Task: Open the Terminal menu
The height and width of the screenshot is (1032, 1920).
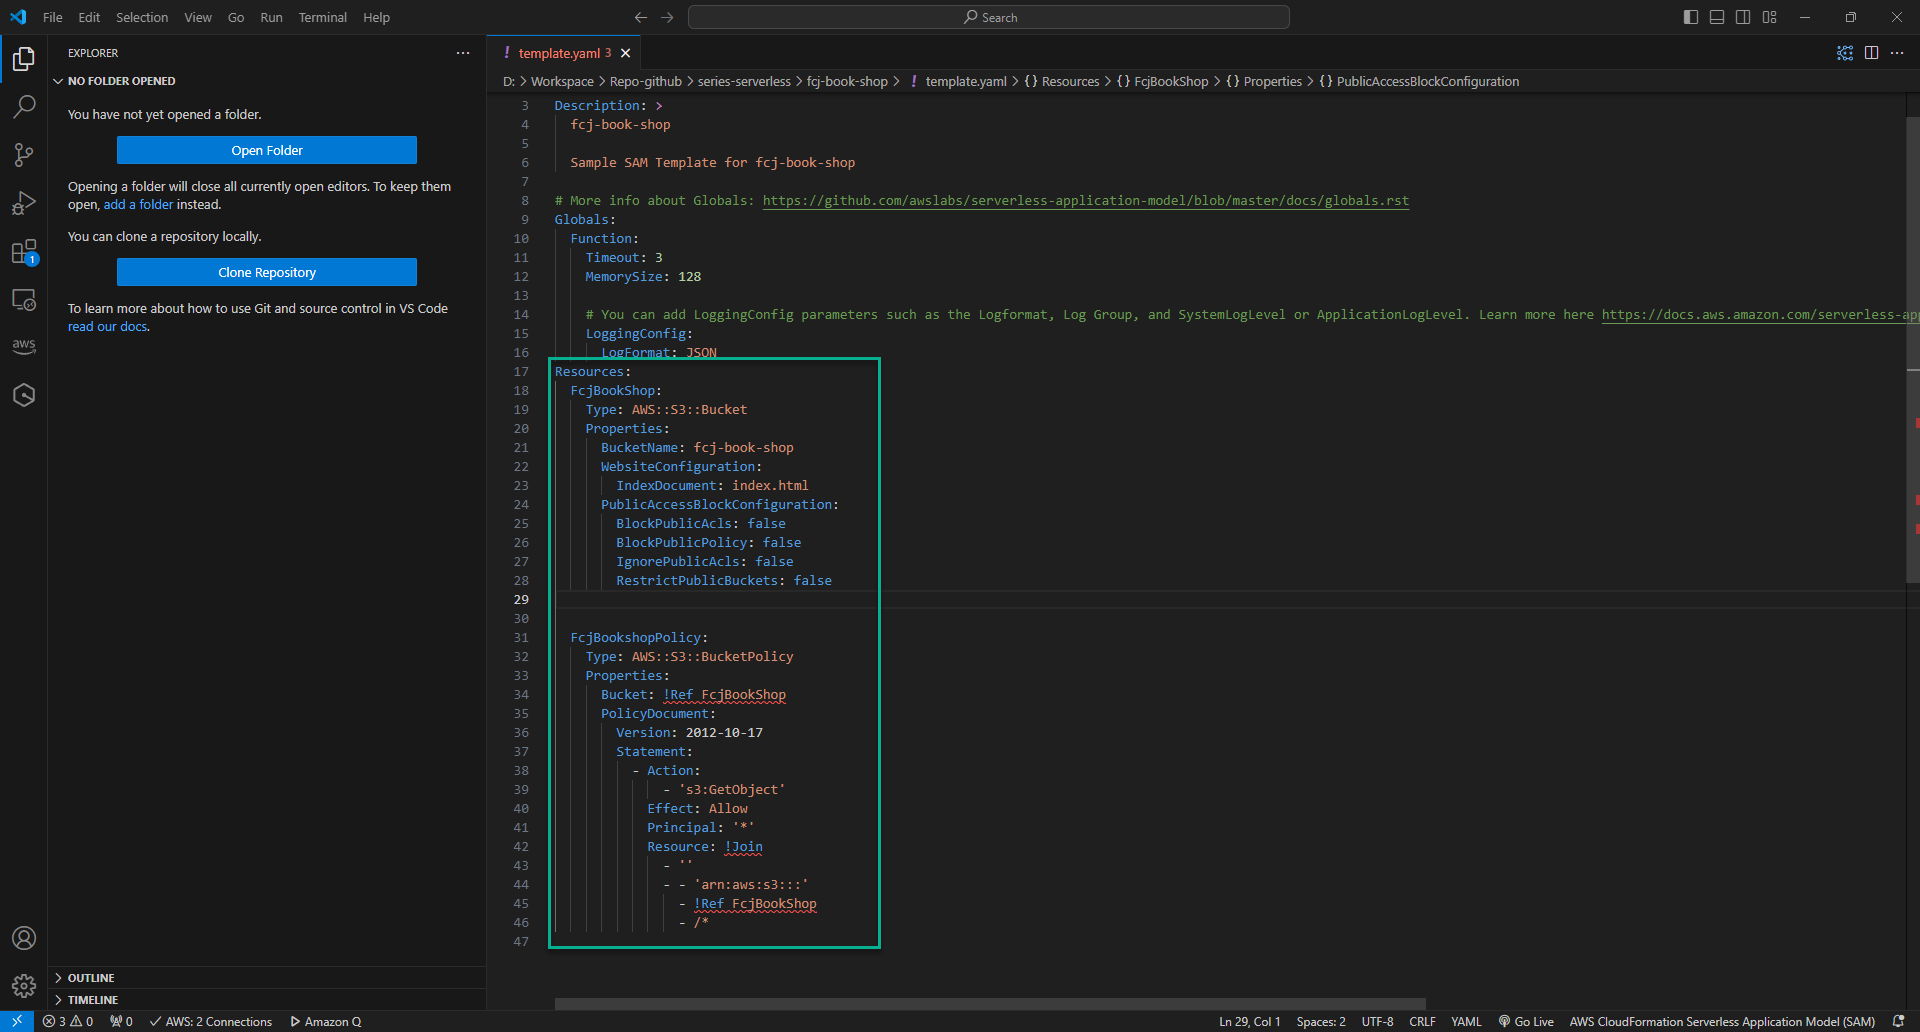Action: point(323,17)
